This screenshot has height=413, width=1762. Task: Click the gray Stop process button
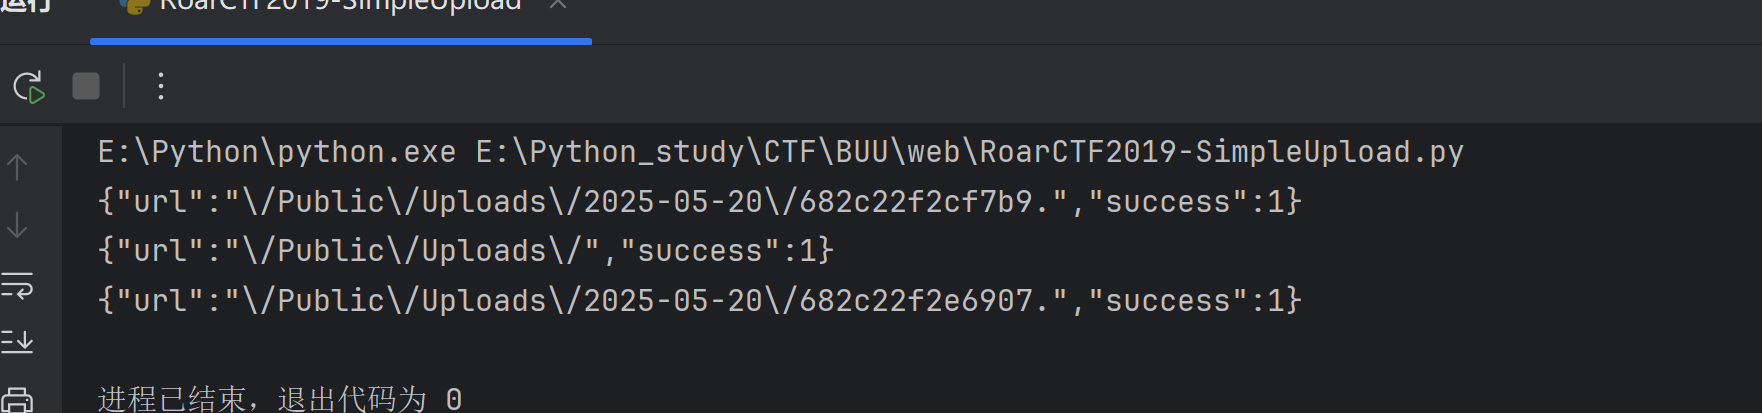pyautogui.click(x=86, y=87)
